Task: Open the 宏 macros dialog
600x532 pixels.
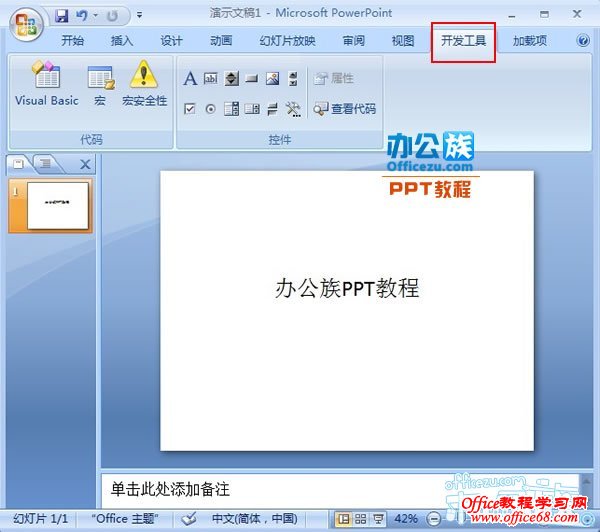Action: (x=100, y=84)
